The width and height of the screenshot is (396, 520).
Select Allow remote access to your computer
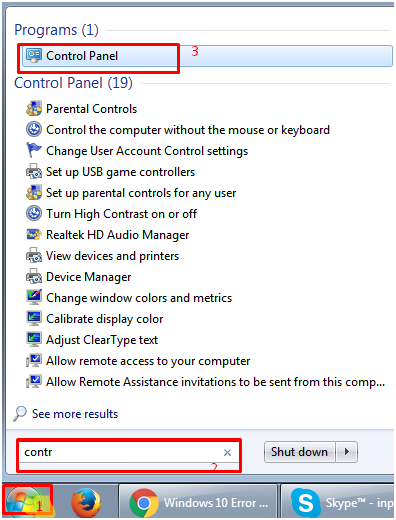point(148,361)
